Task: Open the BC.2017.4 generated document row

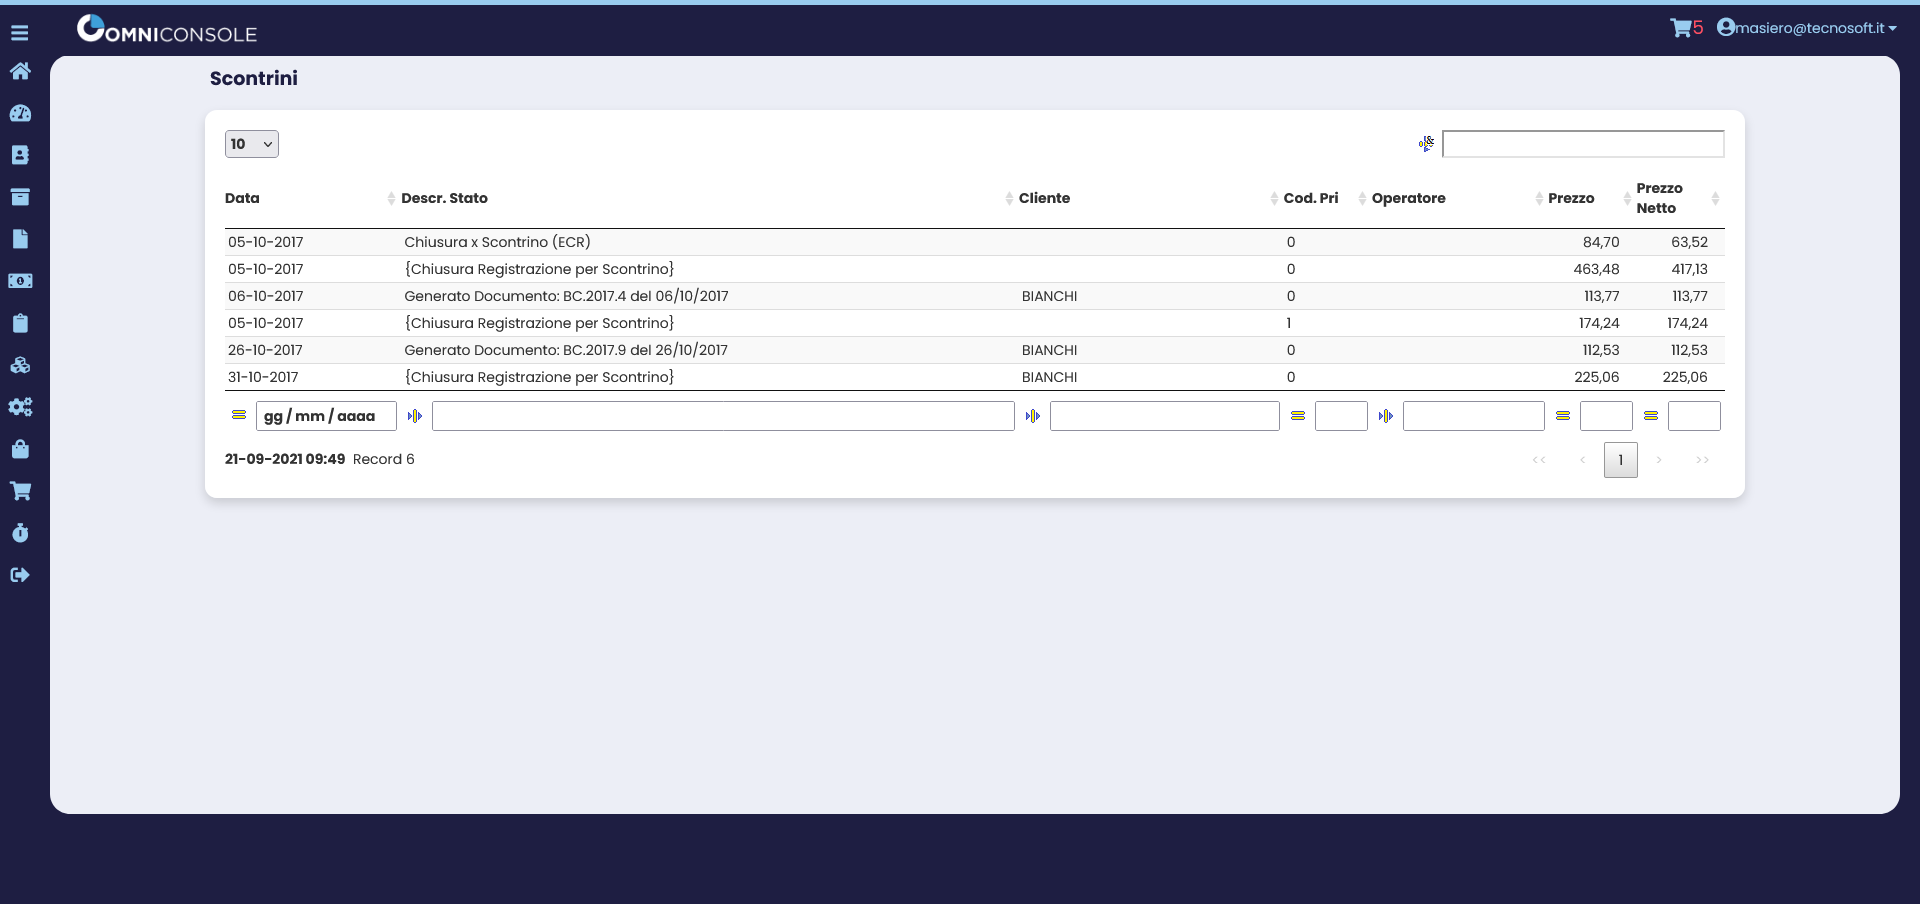Action: (x=566, y=296)
